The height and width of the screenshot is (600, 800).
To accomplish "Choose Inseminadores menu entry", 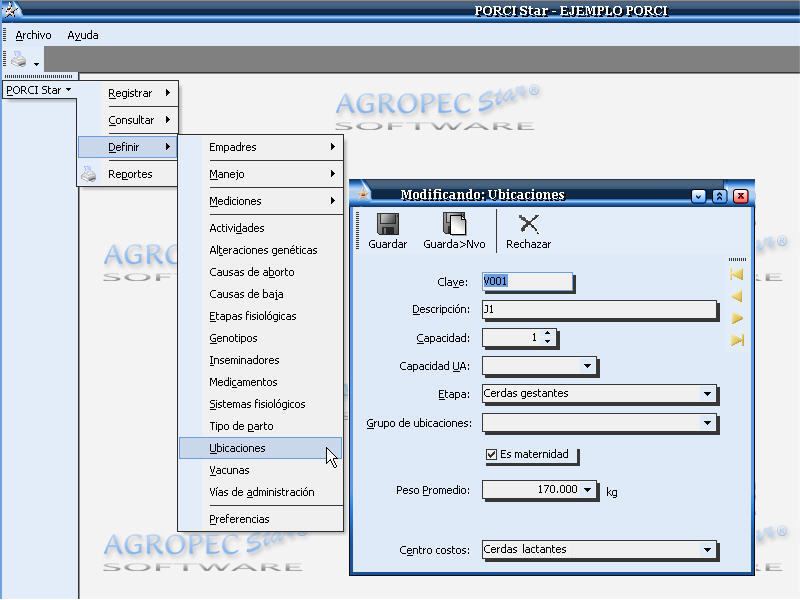I will coord(261,360).
